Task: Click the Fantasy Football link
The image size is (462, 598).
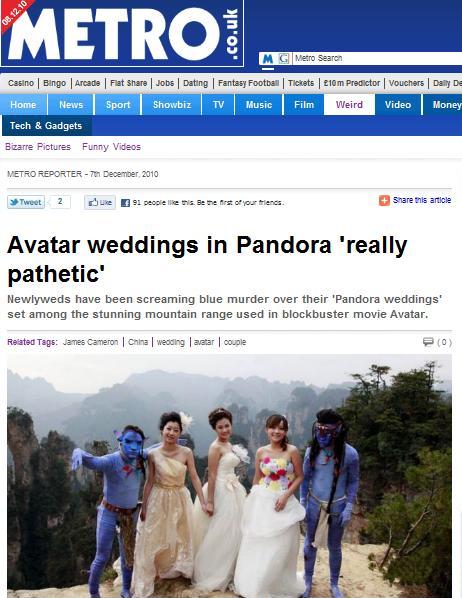Action: coord(248,83)
